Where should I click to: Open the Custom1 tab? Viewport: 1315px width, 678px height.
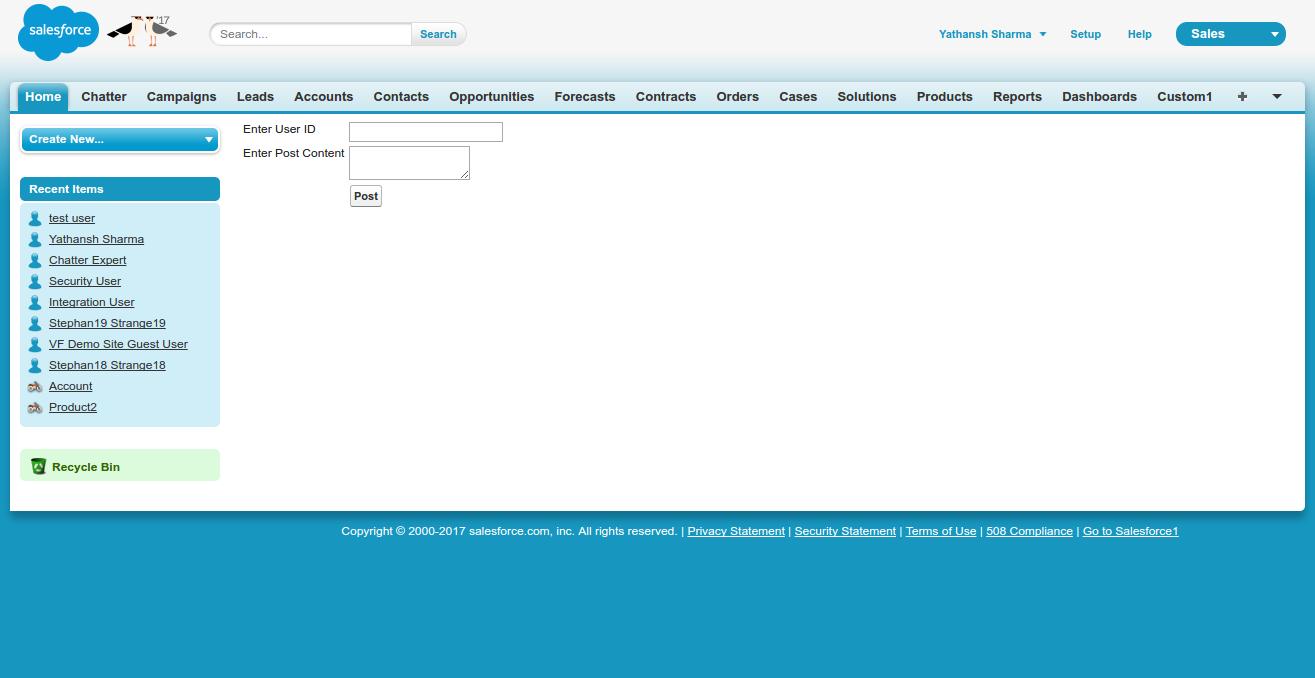(1184, 96)
